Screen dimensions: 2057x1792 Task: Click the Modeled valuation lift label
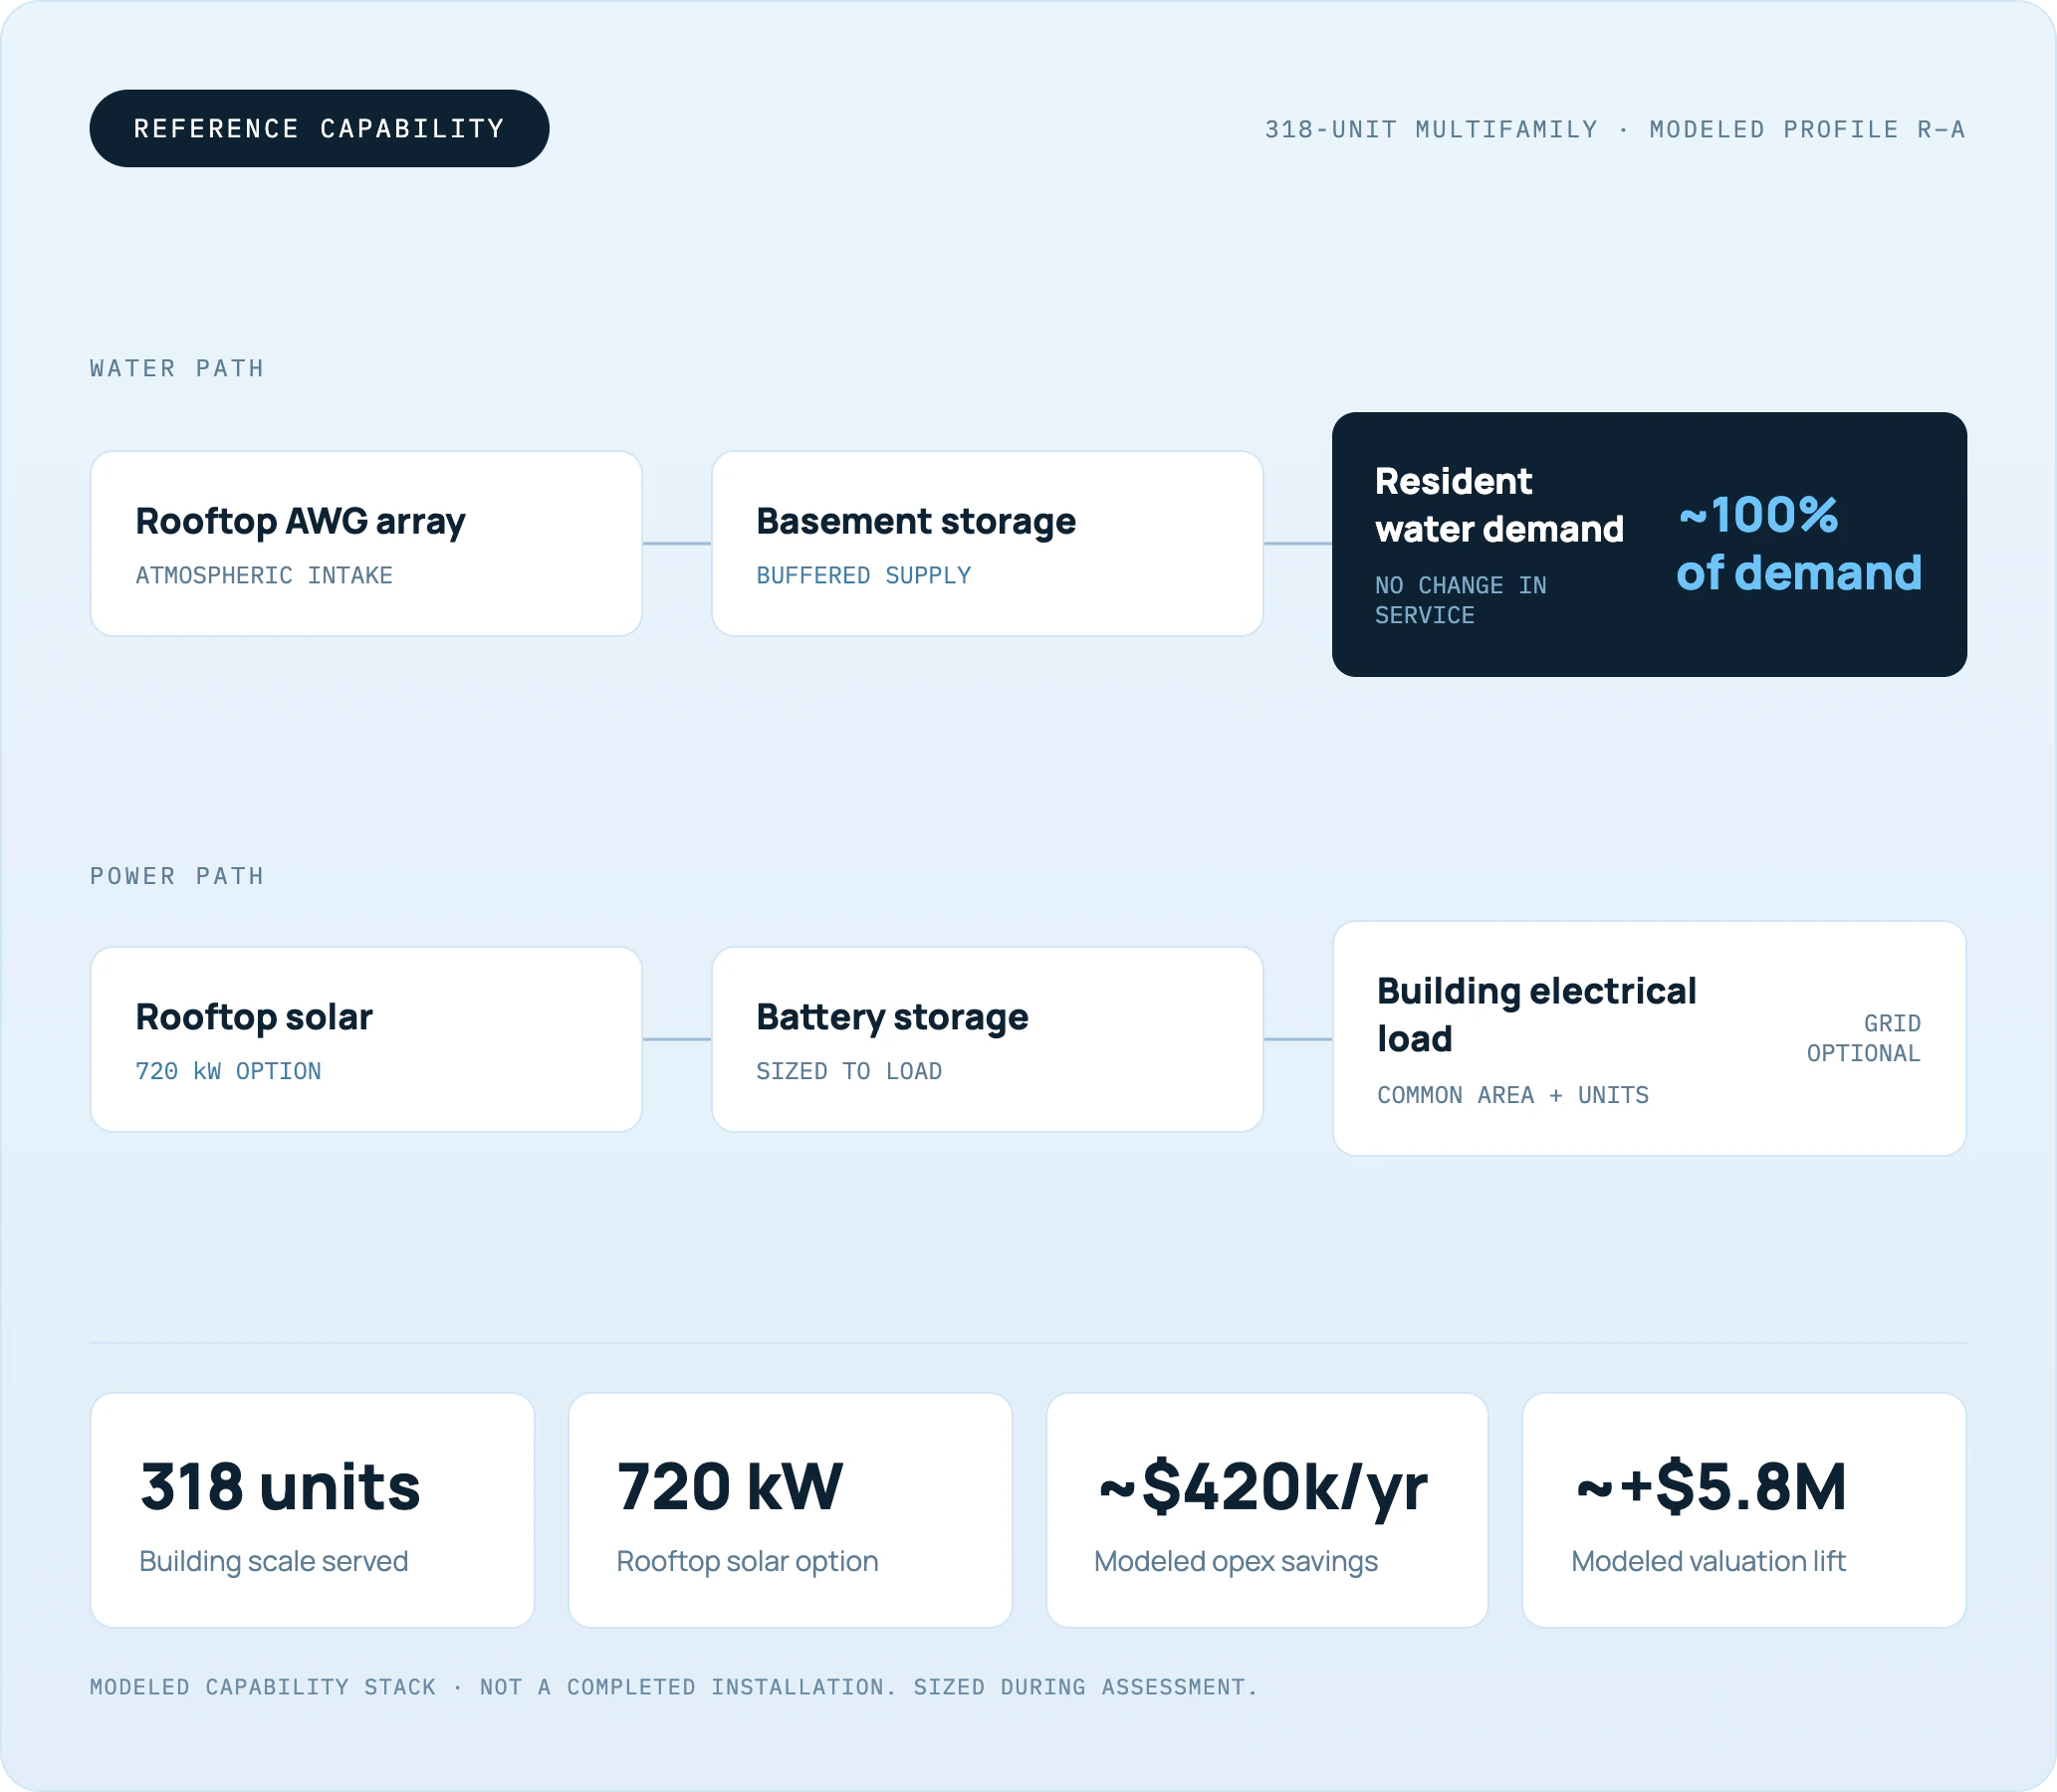[1708, 1562]
